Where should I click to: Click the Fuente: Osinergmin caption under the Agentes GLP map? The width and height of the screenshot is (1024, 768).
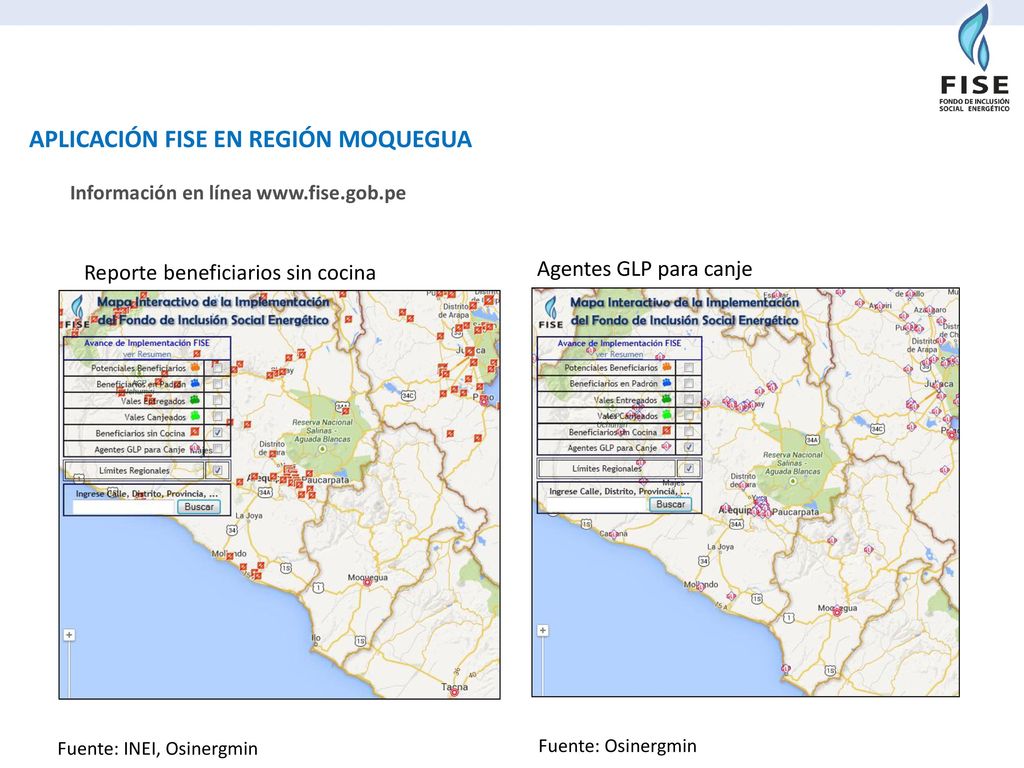click(617, 746)
